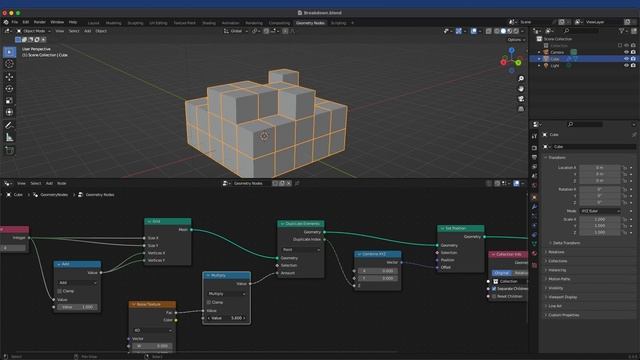Open Global transform orientation dropdown
Screen dimensions: 640x360
tap(236, 31)
